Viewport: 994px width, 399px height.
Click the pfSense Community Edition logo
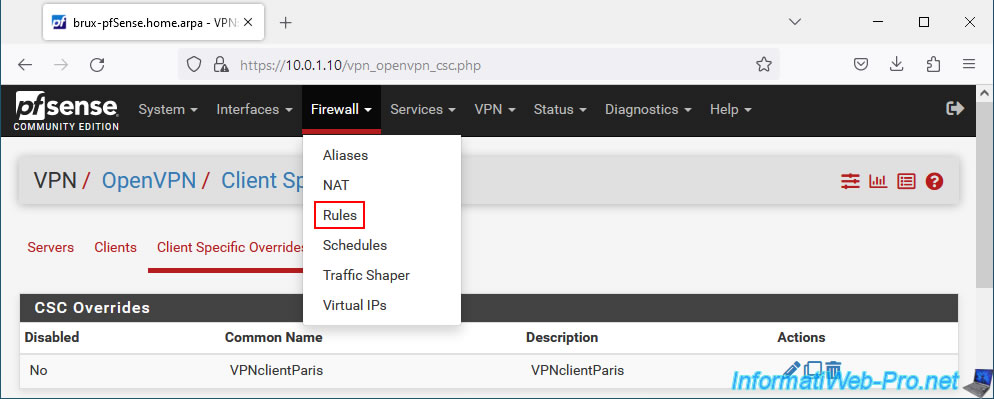pos(67,111)
